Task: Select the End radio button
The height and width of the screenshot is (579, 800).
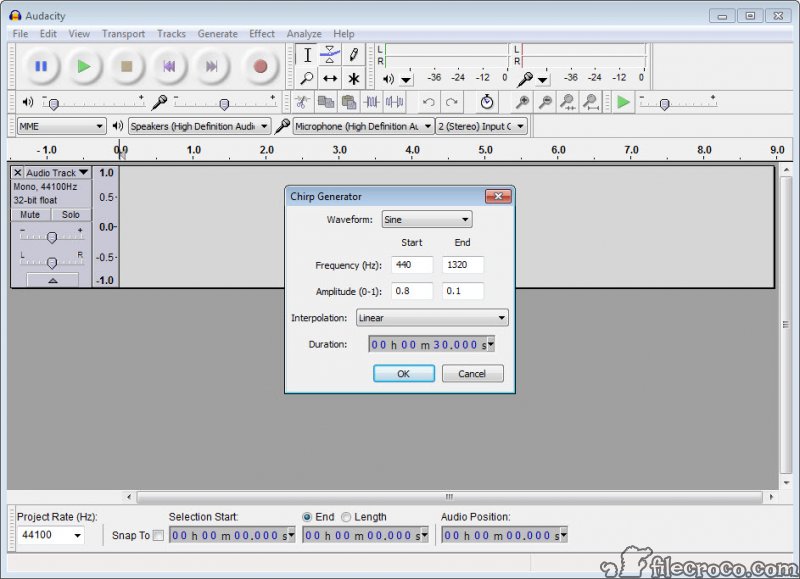Action: tap(307, 517)
